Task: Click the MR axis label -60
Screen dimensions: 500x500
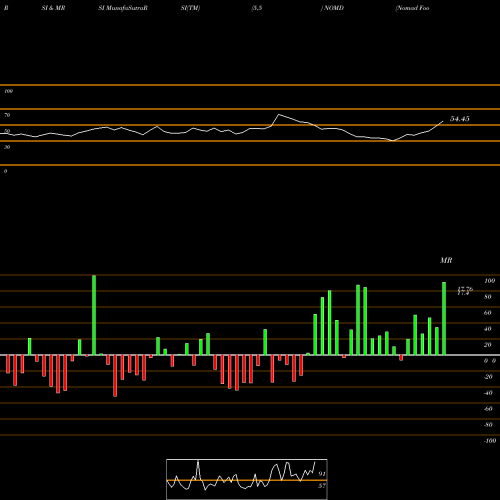Action: (x=488, y=409)
